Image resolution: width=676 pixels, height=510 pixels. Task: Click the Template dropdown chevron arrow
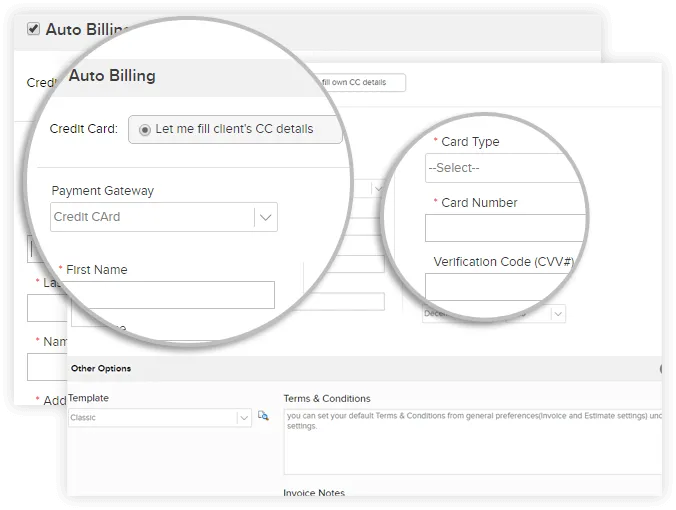coord(244,418)
